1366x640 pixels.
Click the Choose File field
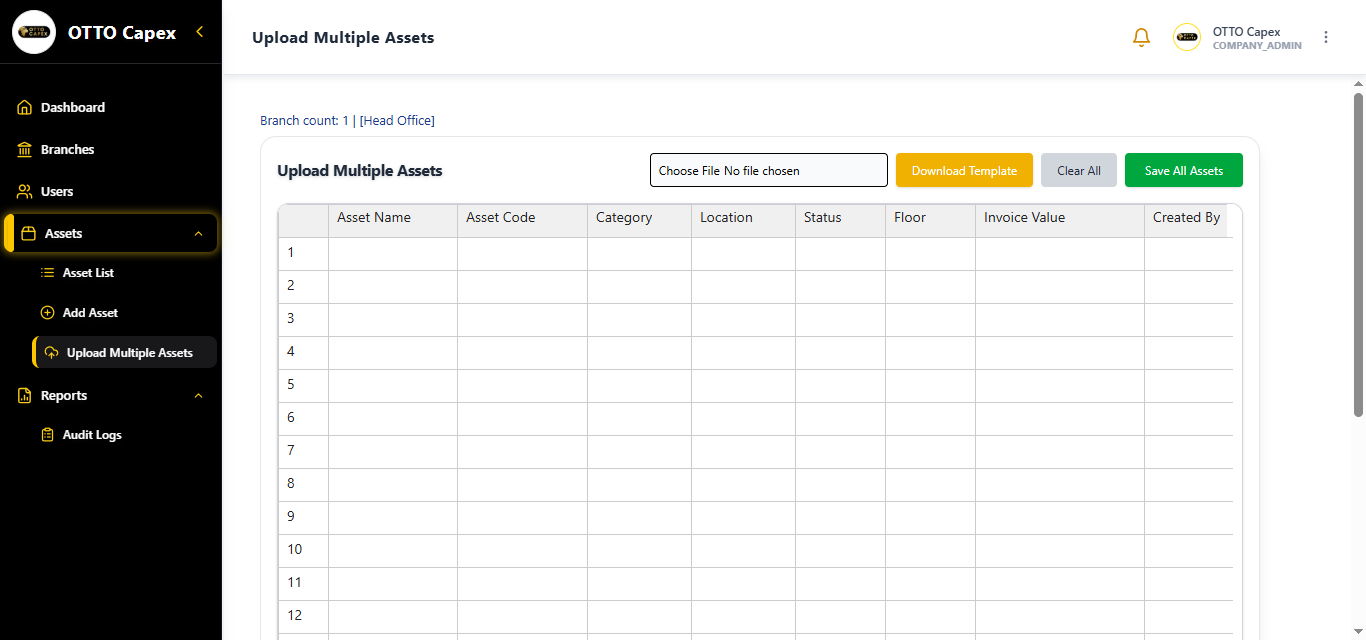click(768, 170)
